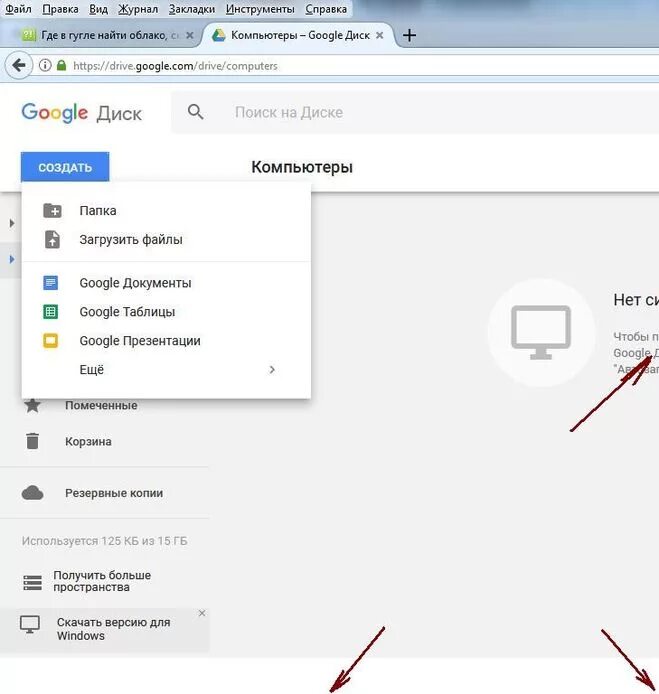
Task: Click the large computer monitor illustration
Action: (541, 332)
